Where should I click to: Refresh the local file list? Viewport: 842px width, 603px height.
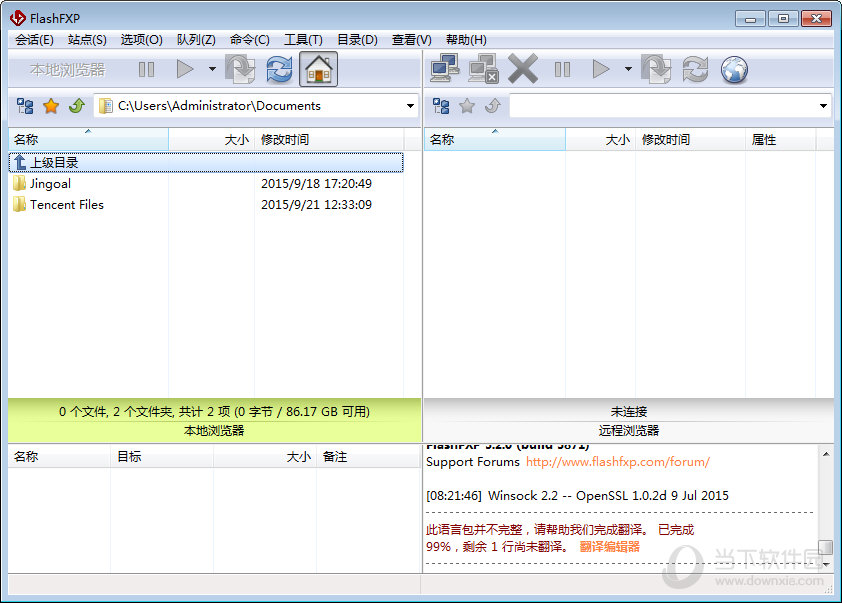tap(280, 69)
